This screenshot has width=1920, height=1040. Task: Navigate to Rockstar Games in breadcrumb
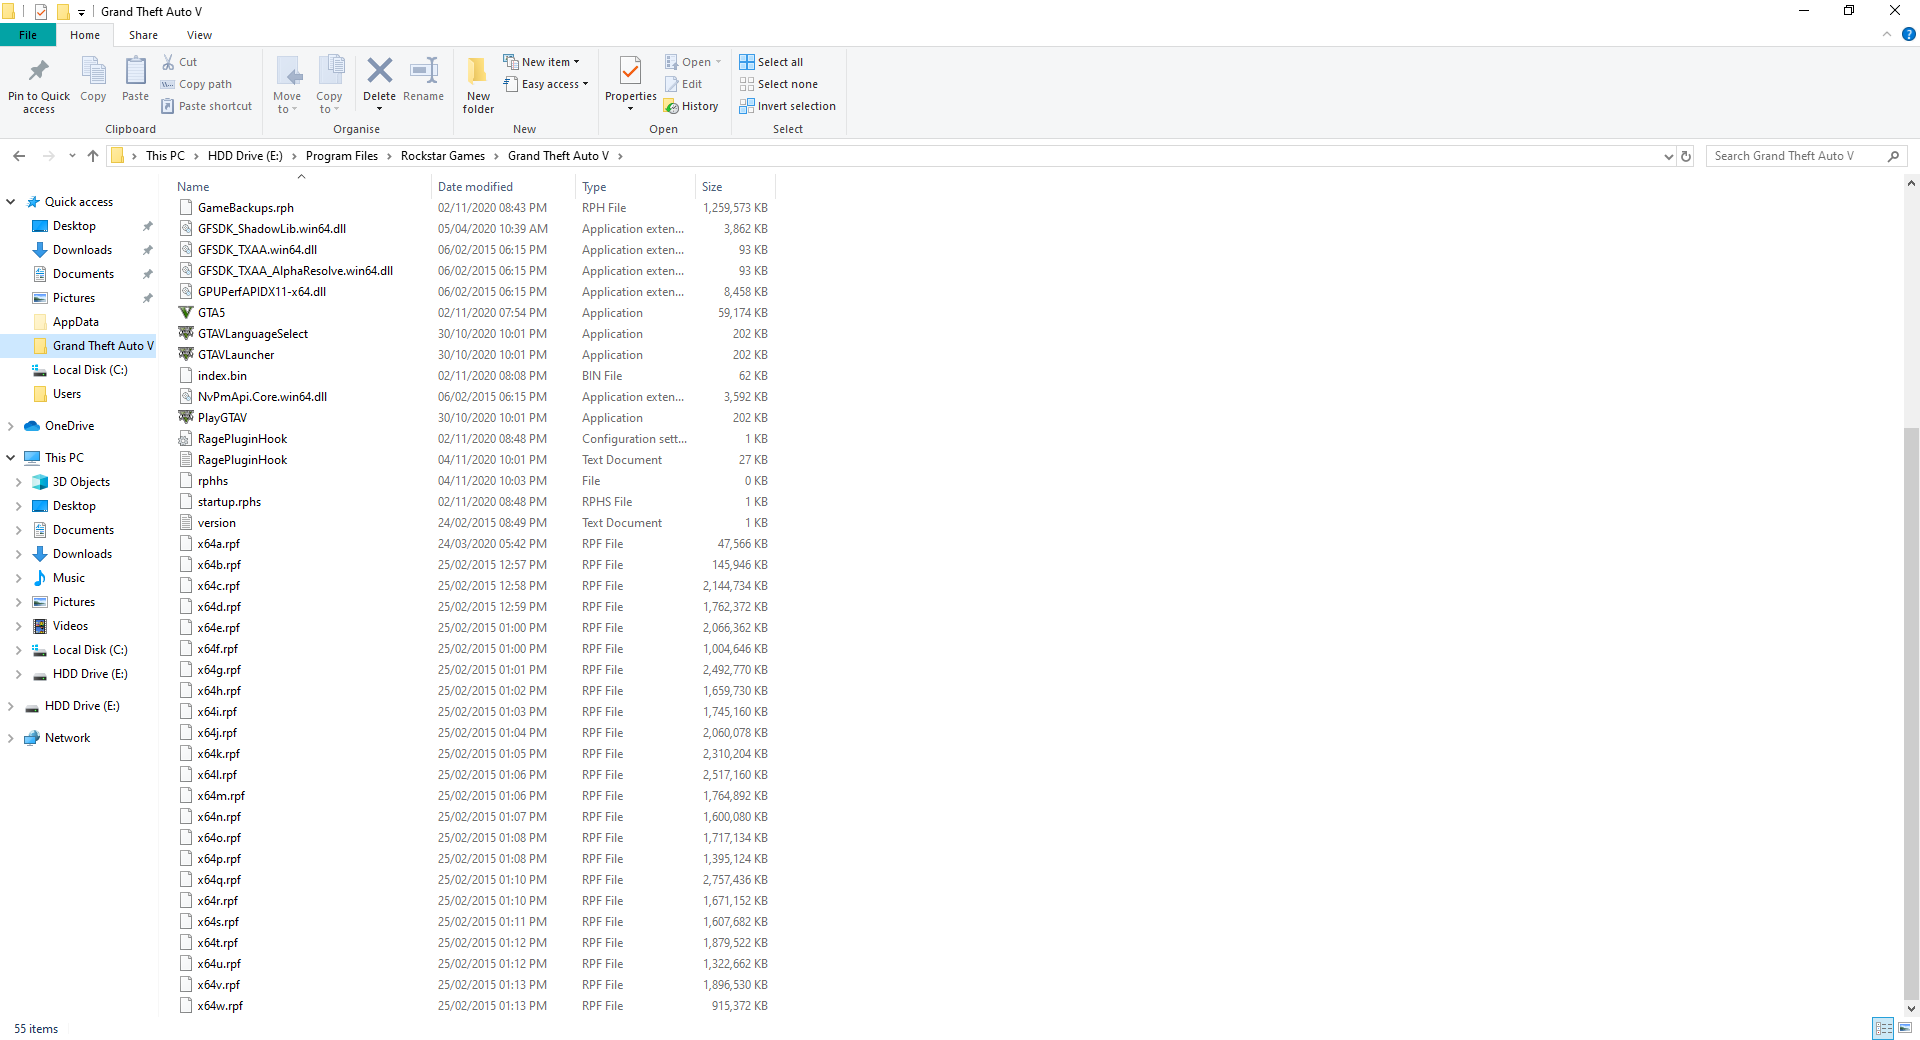coord(443,156)
